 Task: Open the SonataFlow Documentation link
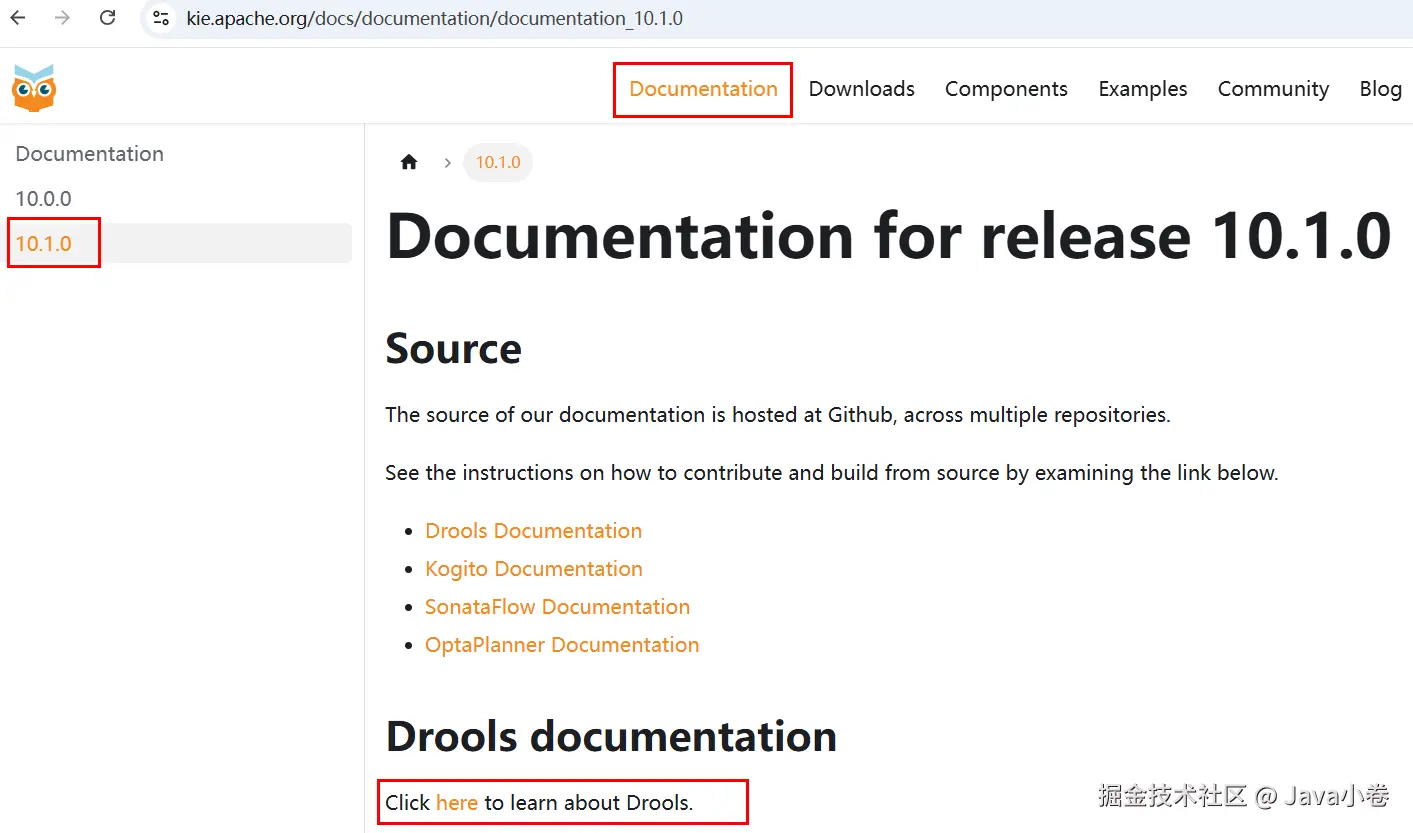pos(557,607)
